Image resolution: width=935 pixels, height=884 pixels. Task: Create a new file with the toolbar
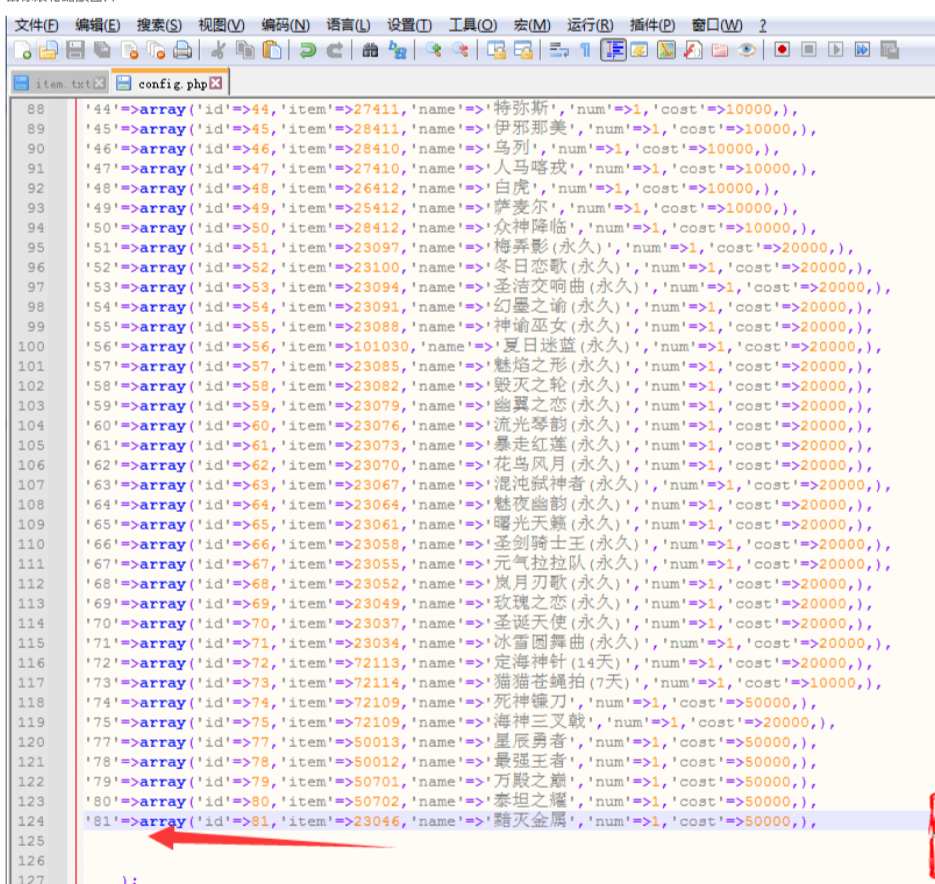tap(21, 50)
